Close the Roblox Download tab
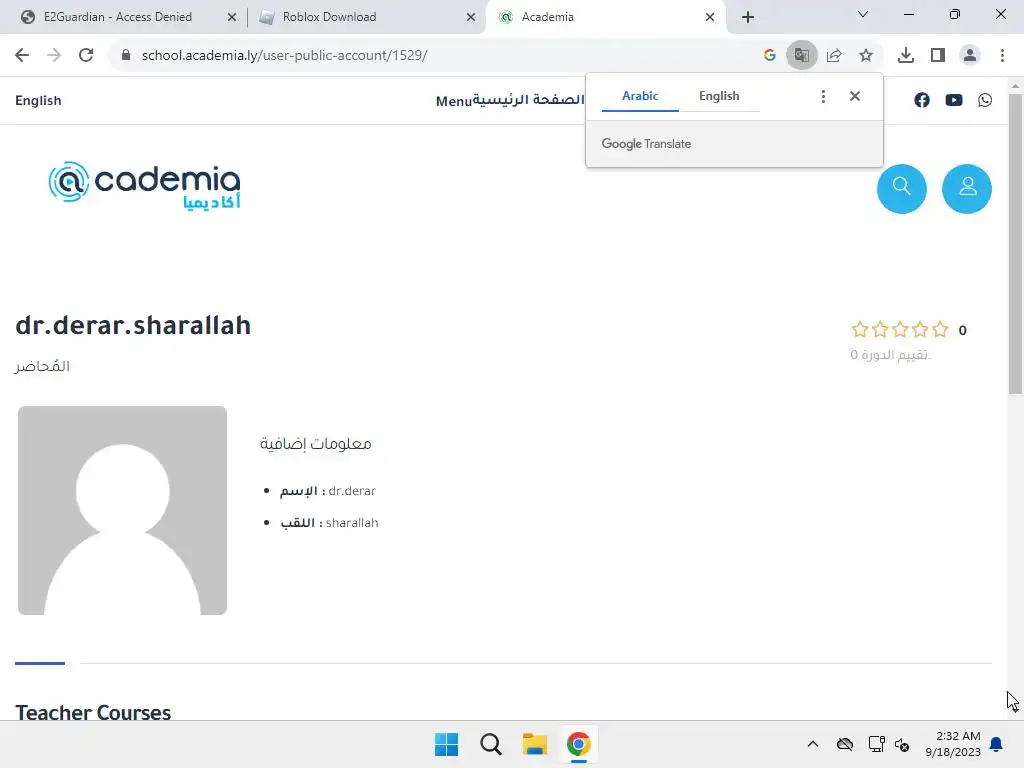Screen dimensions: 1024x768 tap(470, 17)
